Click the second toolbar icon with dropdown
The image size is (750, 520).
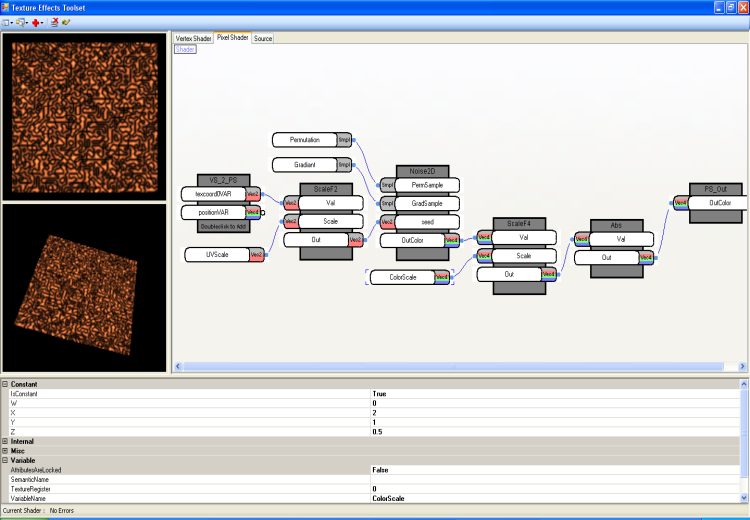pyautogui.click(x=20, y=21)
